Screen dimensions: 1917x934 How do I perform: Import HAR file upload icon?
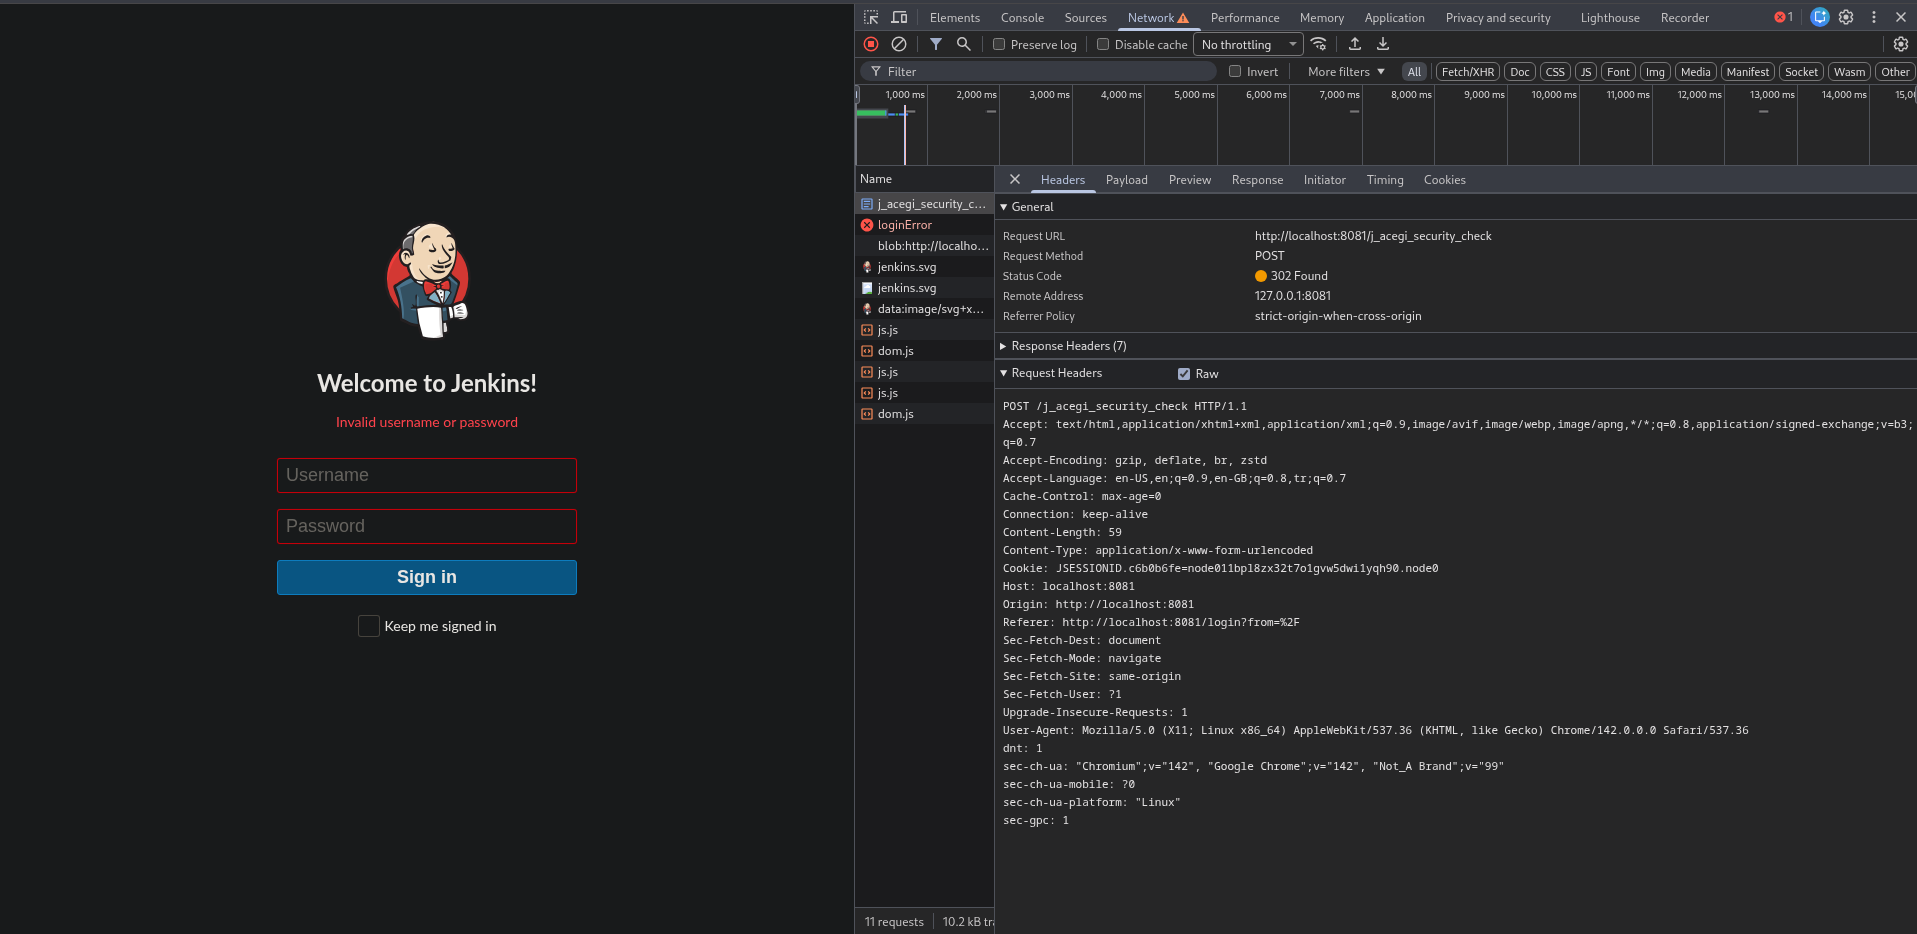pos(1355,44)
